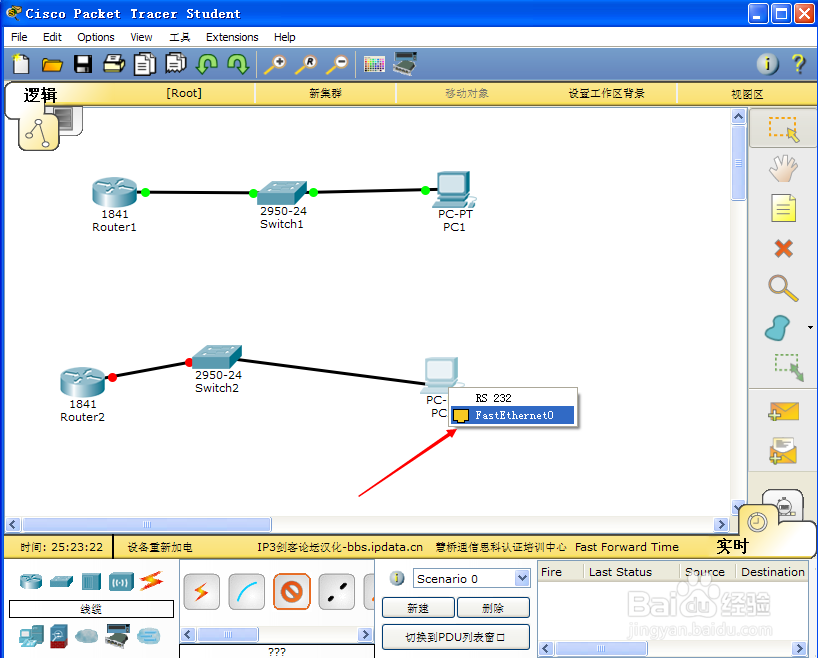This screenshot has width=818, height=658.
Task: Open the Extensions menu
Action: coord(232,37)
